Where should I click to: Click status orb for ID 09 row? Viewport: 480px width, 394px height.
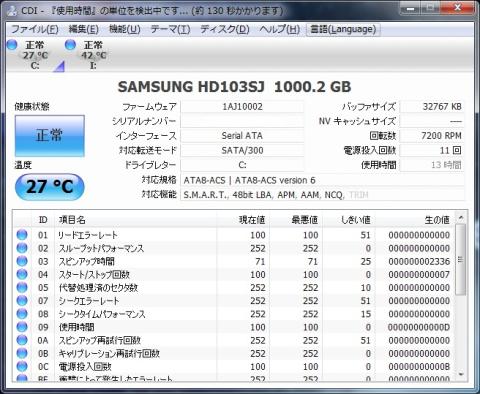[x=22, y=327]
